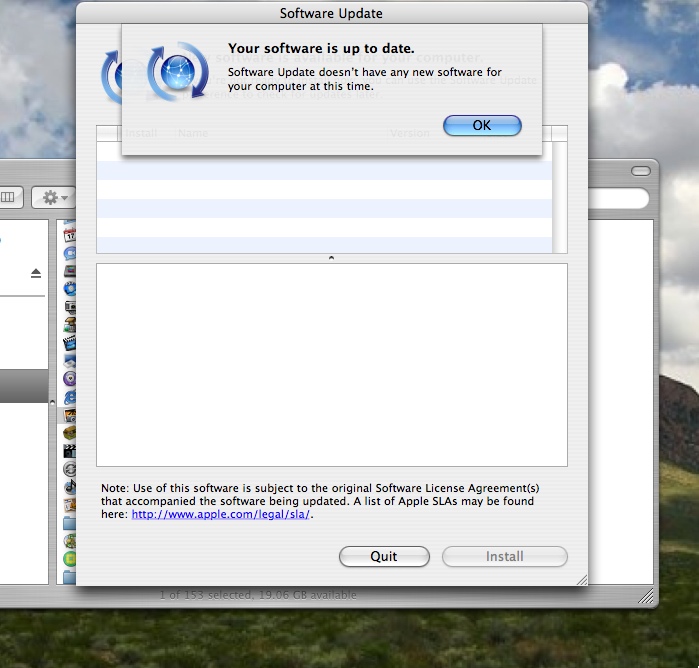This screenshot has width=699, height=668.
Task: Click the '1 of 153 selected, 19.06 GB available' status text
Action: pos(258,595)
